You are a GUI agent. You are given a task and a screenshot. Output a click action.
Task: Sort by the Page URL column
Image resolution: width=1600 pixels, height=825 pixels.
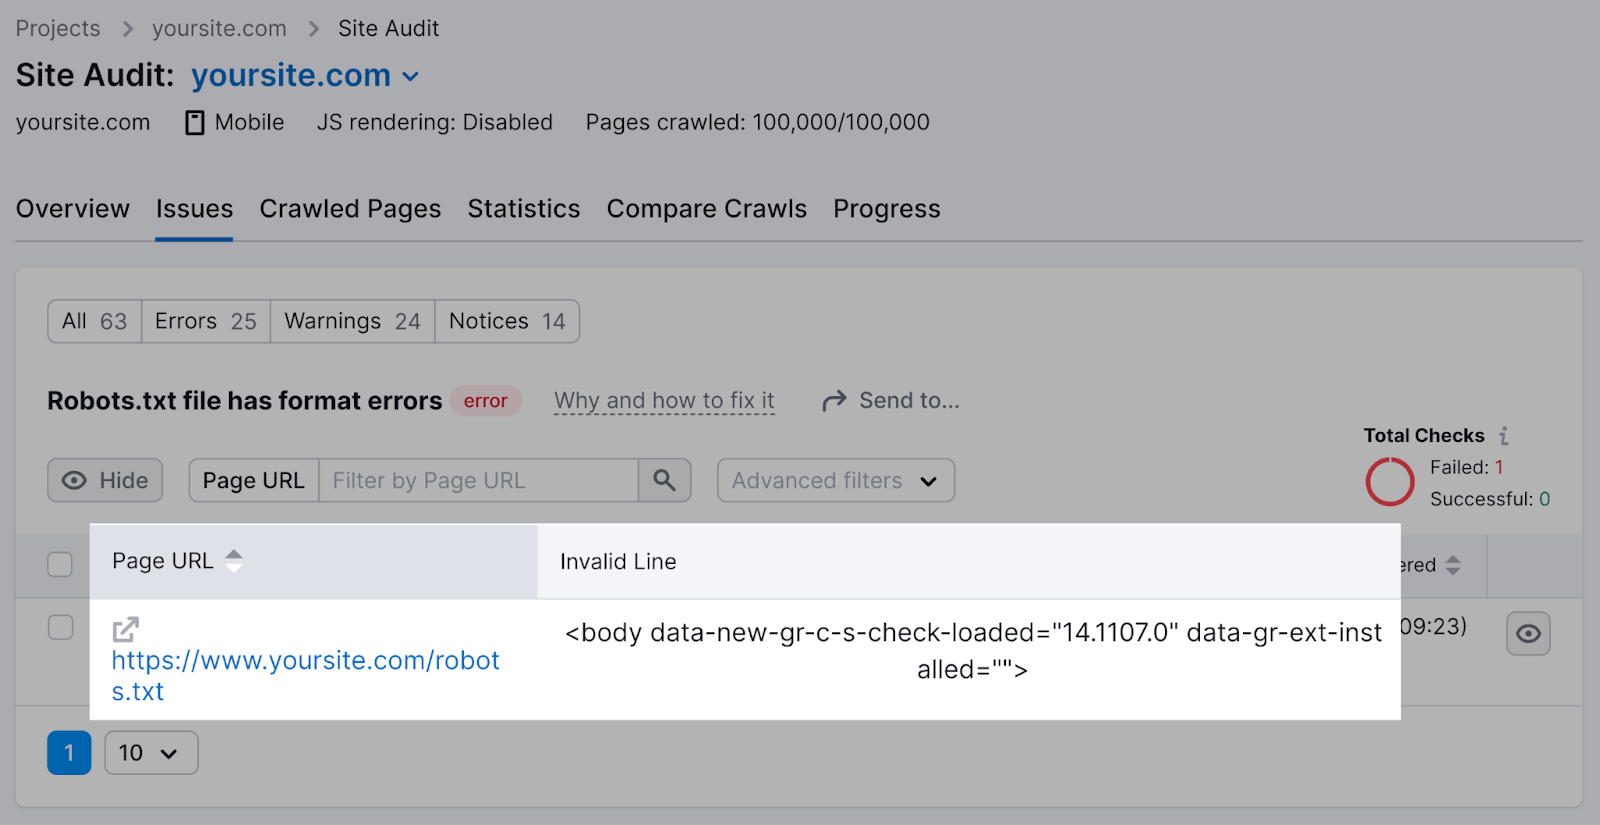[177, 561]
